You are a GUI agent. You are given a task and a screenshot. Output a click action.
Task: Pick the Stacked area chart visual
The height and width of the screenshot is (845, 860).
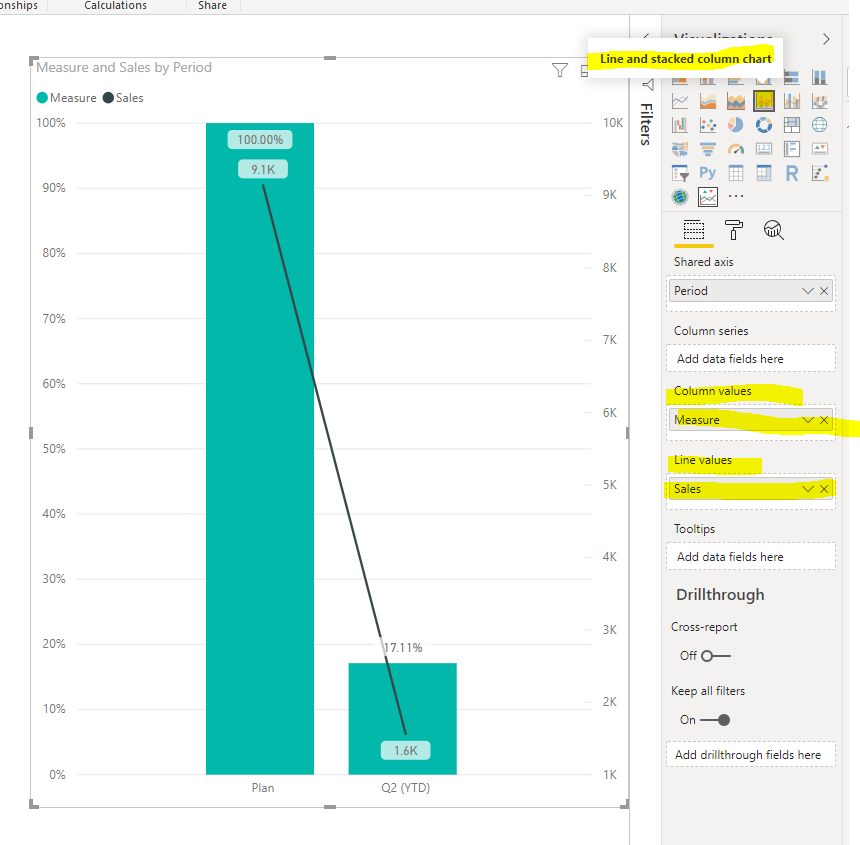[x=735, y=101]
